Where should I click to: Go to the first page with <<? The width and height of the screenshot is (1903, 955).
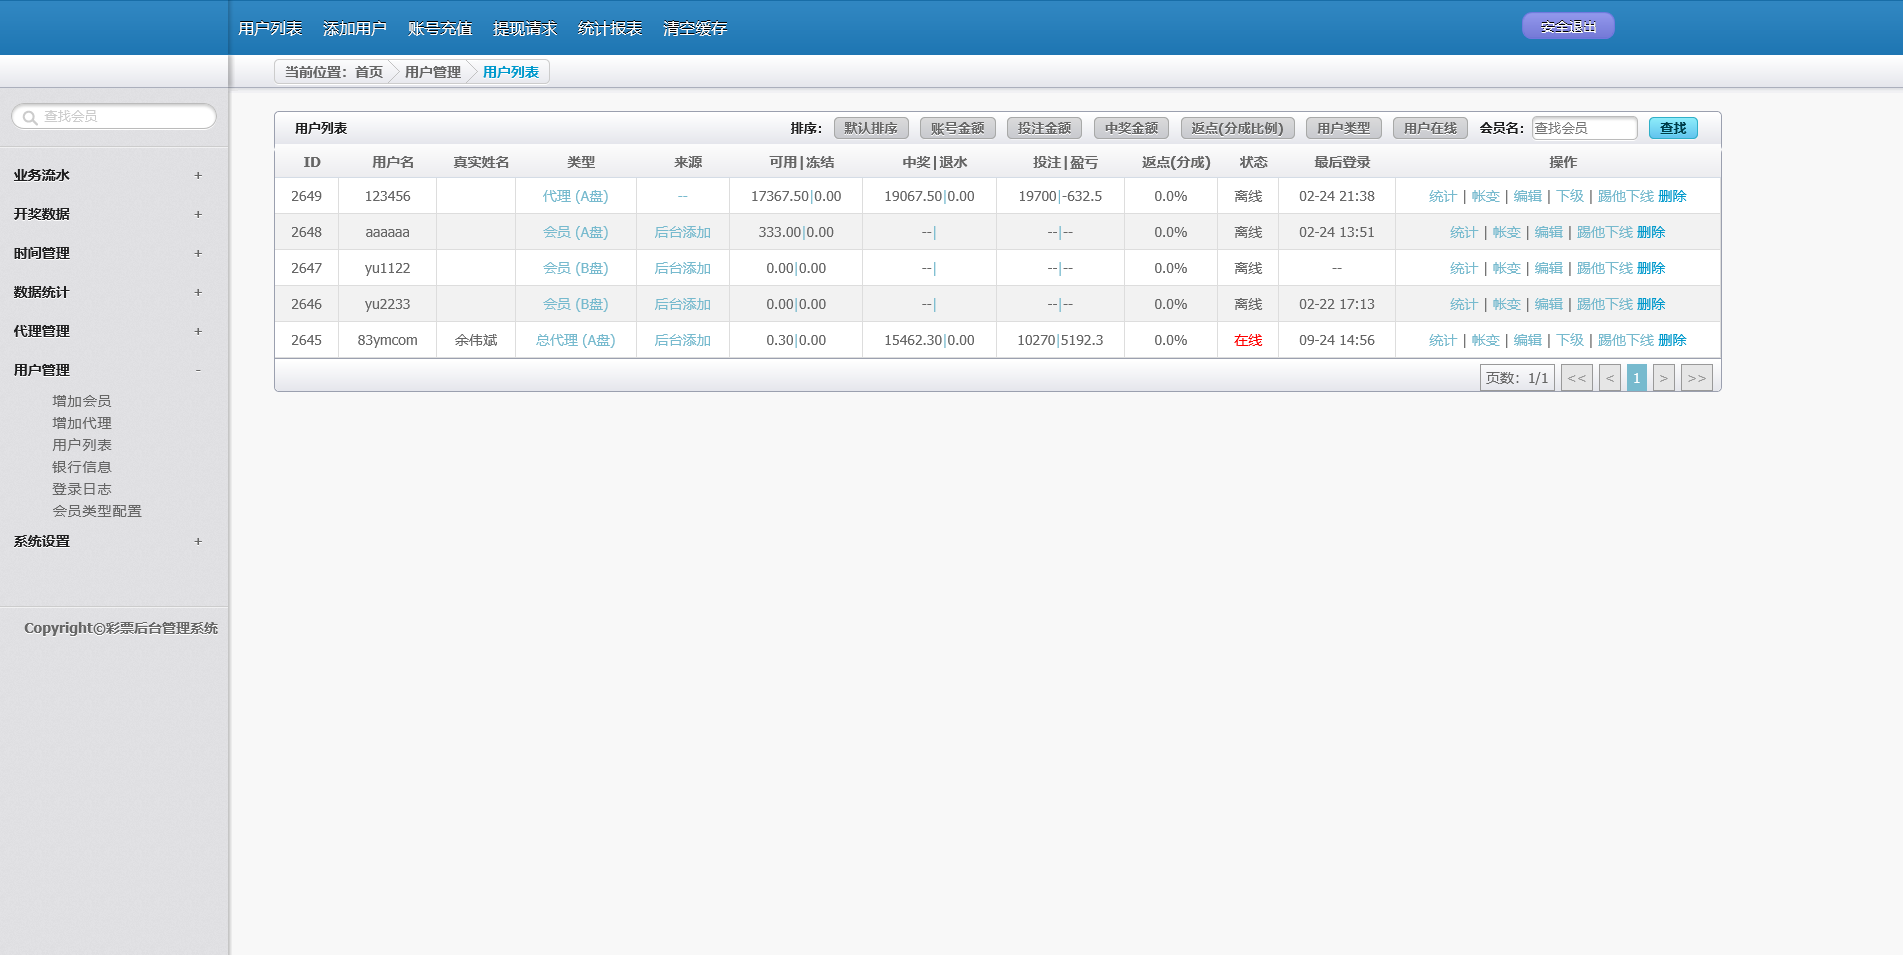click(x=1577, y=378)
